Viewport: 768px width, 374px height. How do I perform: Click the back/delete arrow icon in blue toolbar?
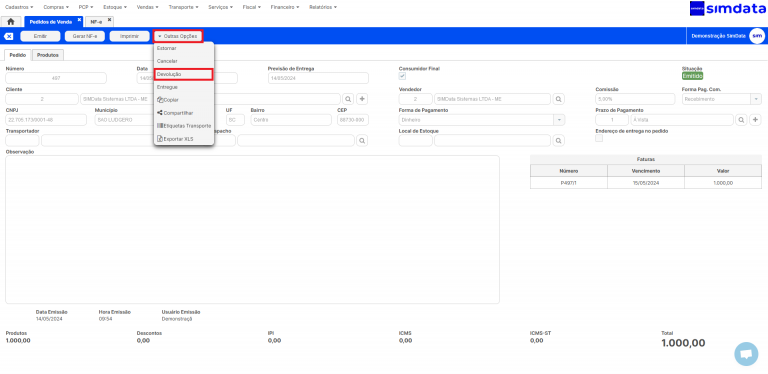click(x=9, y=36)
